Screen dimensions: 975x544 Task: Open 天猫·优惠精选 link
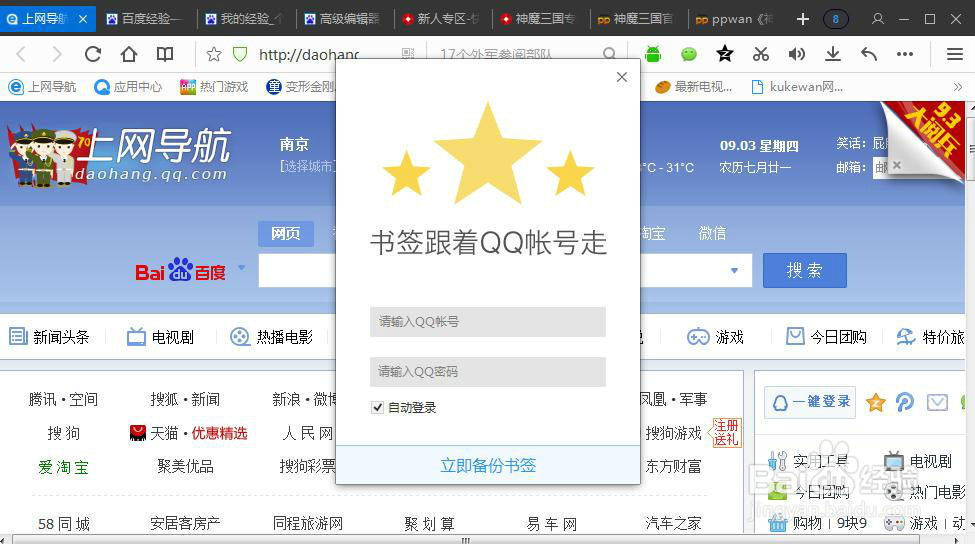point(188,433)
